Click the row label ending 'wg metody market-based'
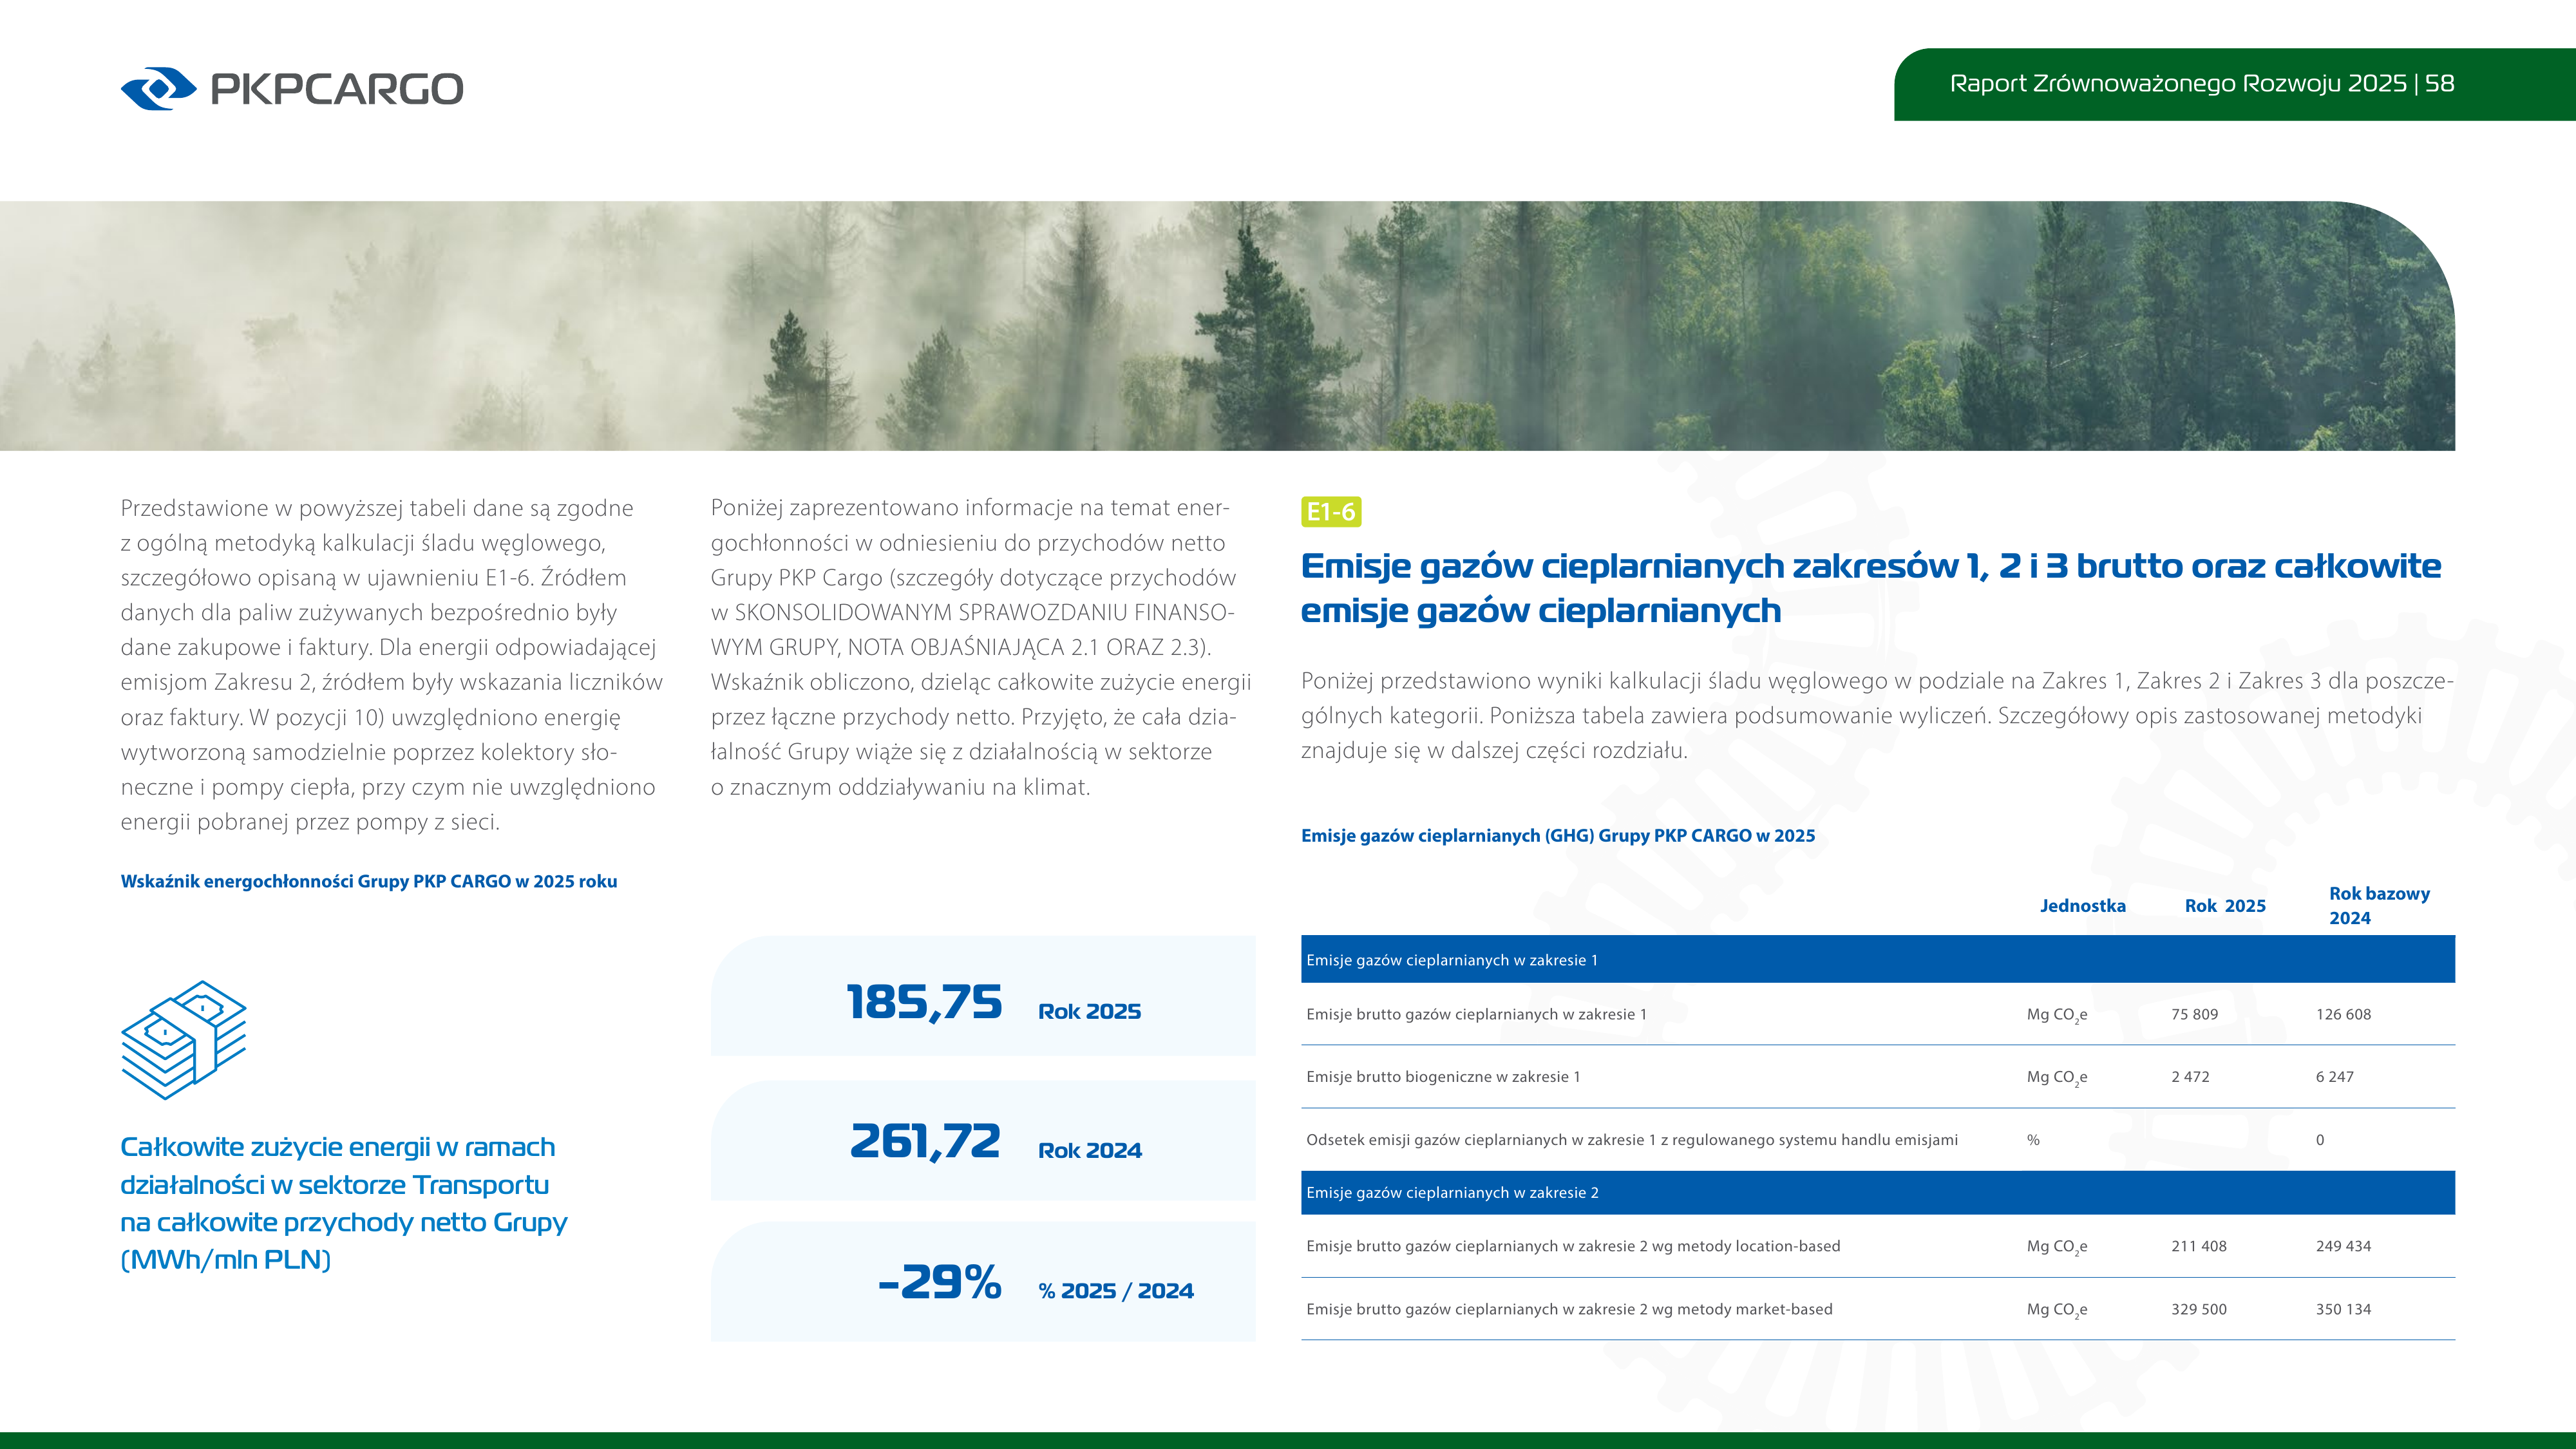Viewport: 2576px width, 1449px height. 1569,1309
